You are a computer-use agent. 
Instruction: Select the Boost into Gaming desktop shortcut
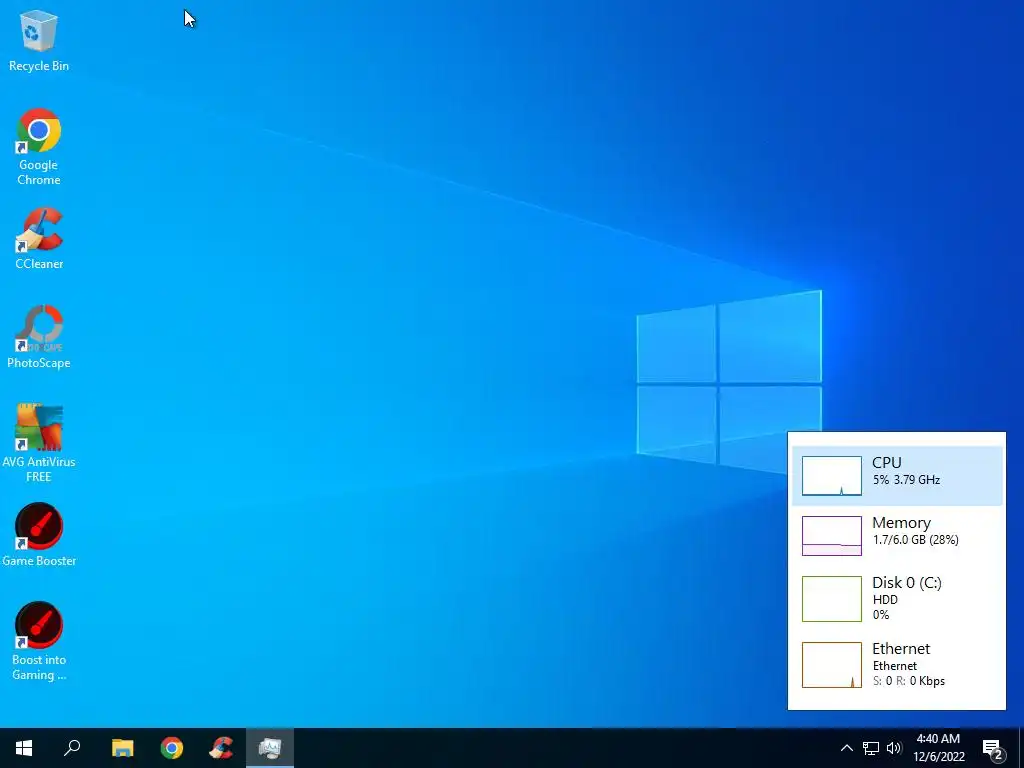(x=39, y=641)
